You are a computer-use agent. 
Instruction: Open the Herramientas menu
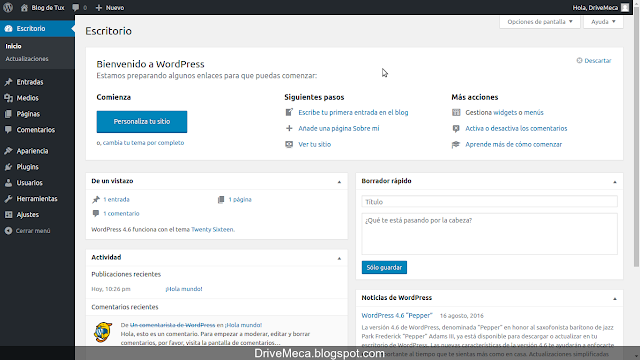(x=37, y=199)
